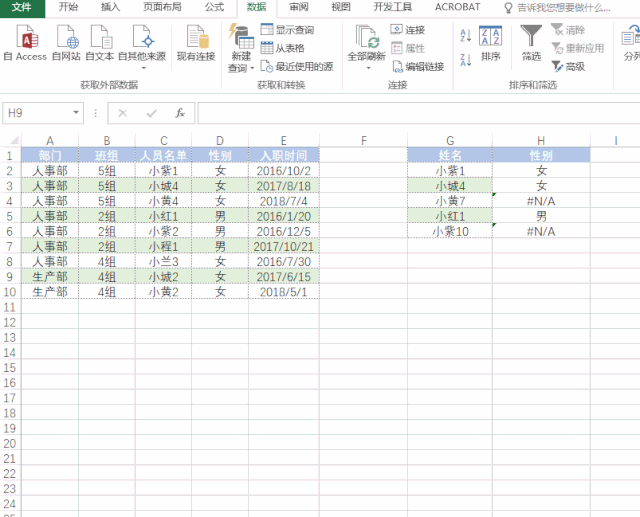Switch to the 开始 home tab
The image size is (640, 517).
pos(68,7)
